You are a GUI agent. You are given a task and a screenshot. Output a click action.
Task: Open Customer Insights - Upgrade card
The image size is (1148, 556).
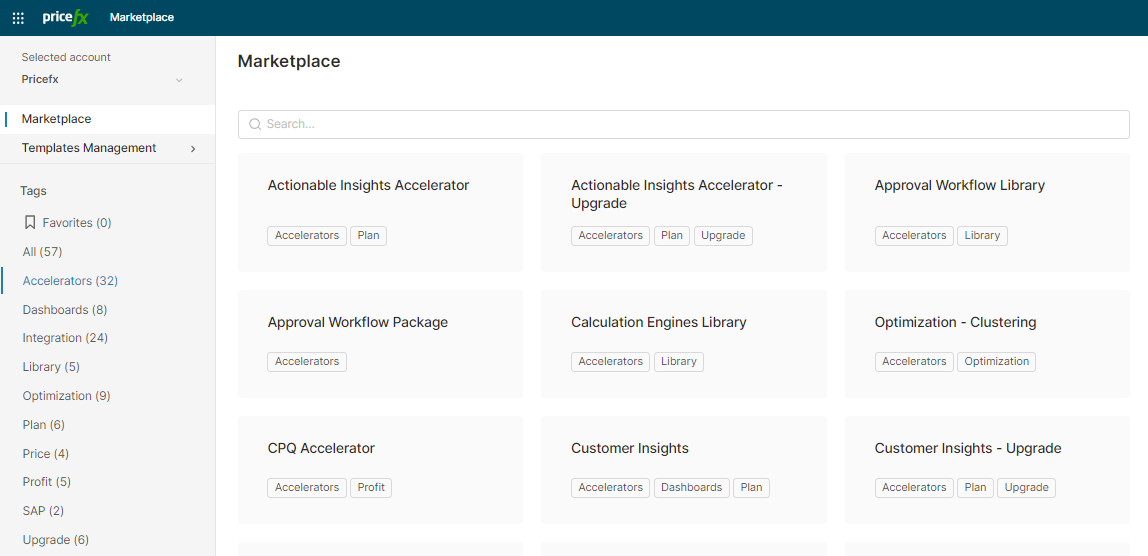coord(987,470)
